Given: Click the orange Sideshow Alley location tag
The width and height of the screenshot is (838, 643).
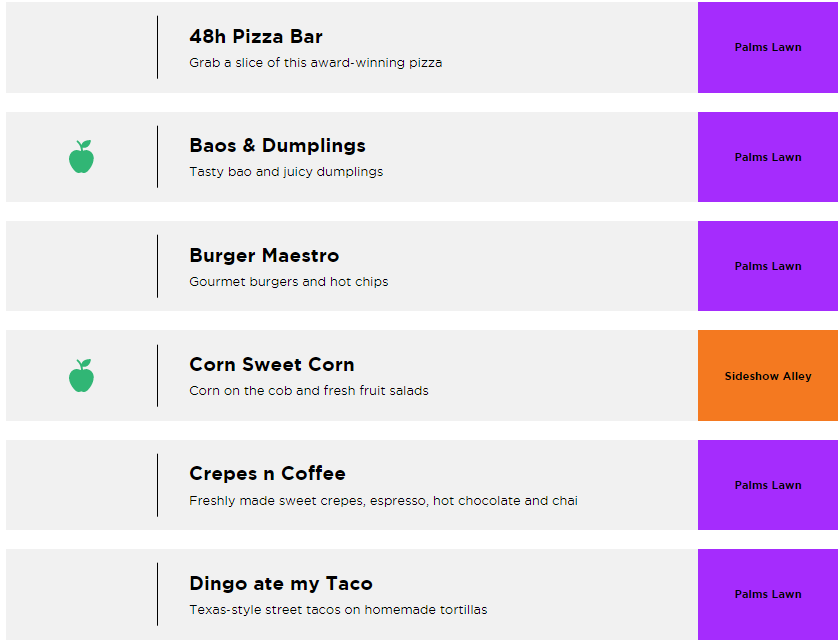Looking at the screenshot, I should 768,376.
